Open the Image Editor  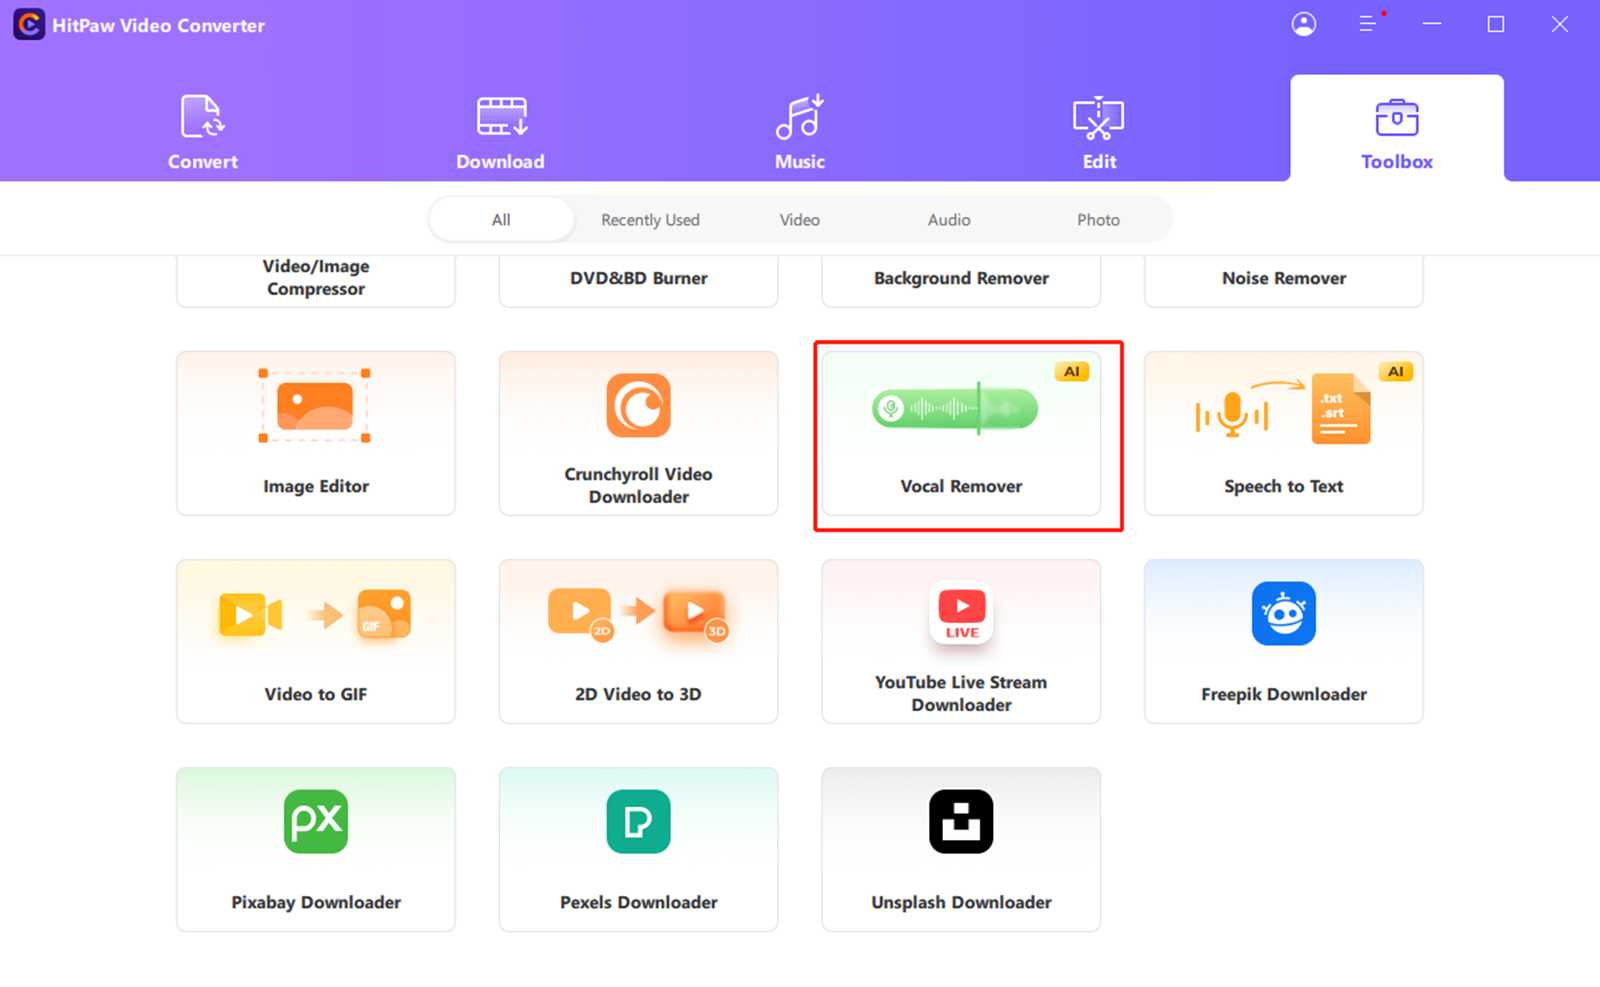[x=315, y=433]
